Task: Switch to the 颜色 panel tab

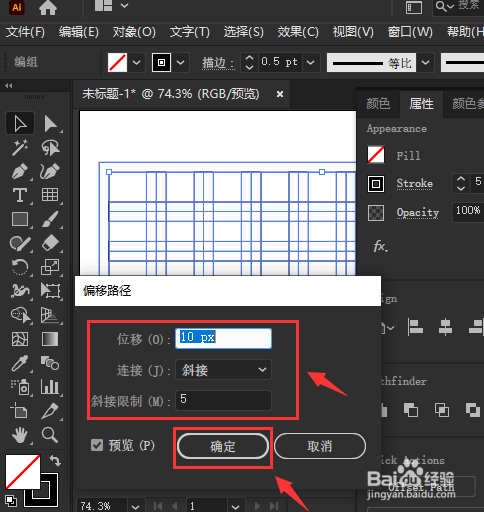Action: pos(378,104)
